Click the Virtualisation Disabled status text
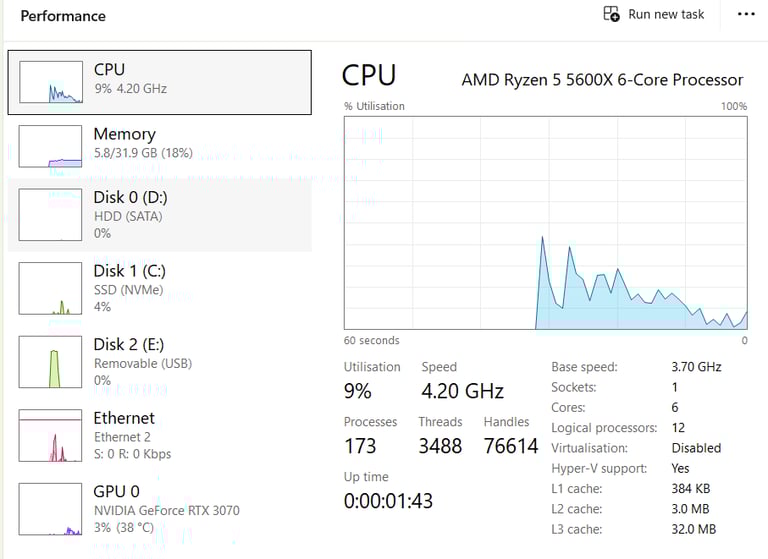The image size is (768, 559). pos(696,448)
